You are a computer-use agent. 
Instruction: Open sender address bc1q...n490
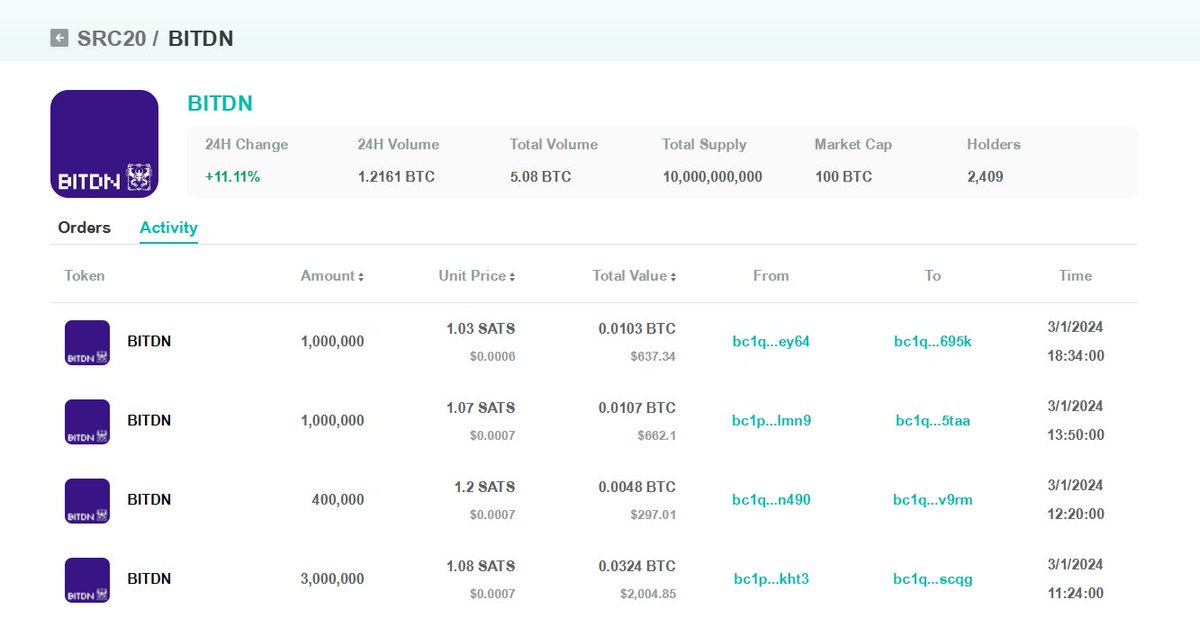coord(771,500)
